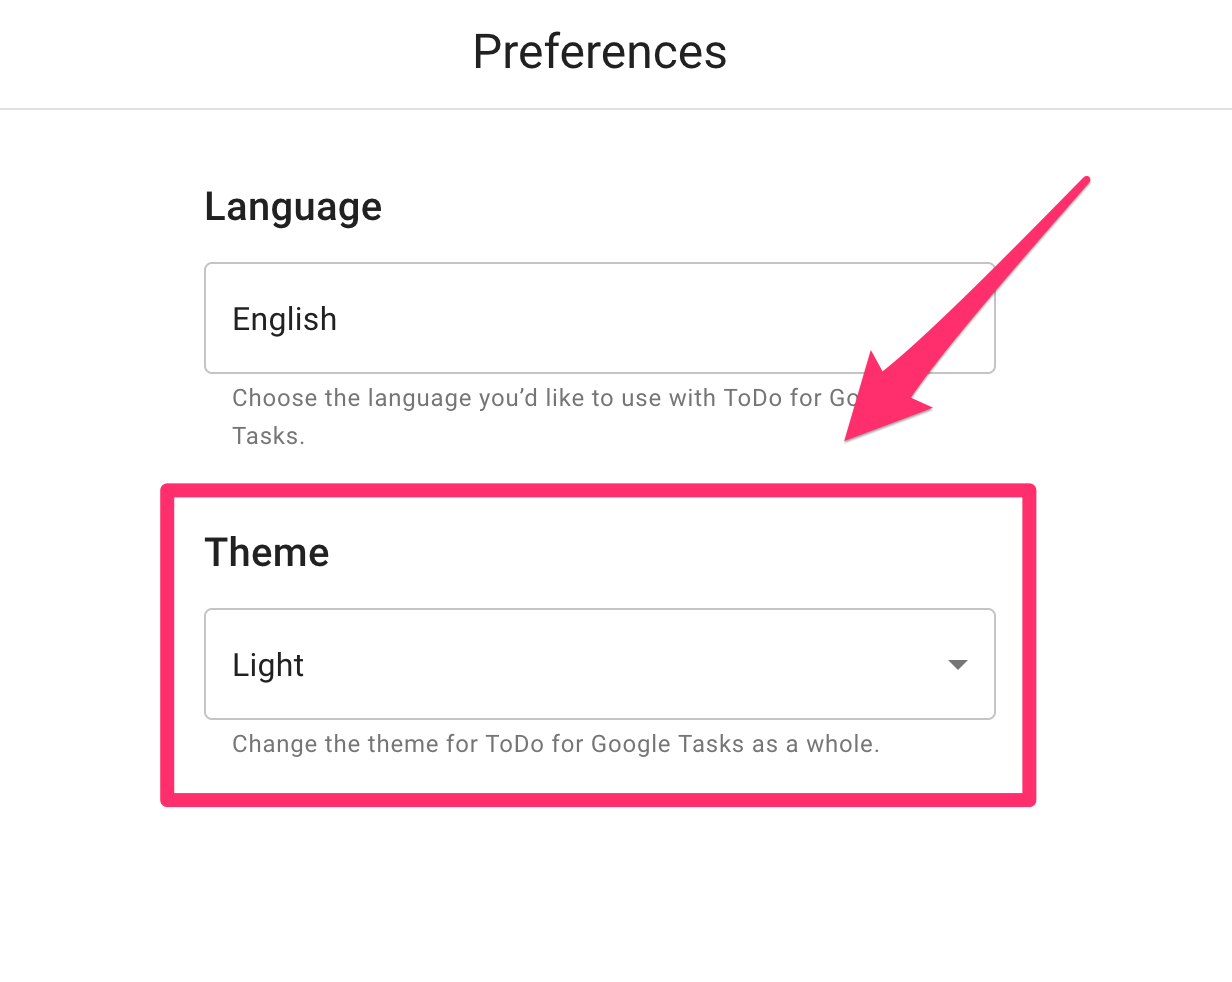The width and height of the screenshot is (1232, 982).
Task: Open the Language dropdown showing English
Action: point(600,317)
